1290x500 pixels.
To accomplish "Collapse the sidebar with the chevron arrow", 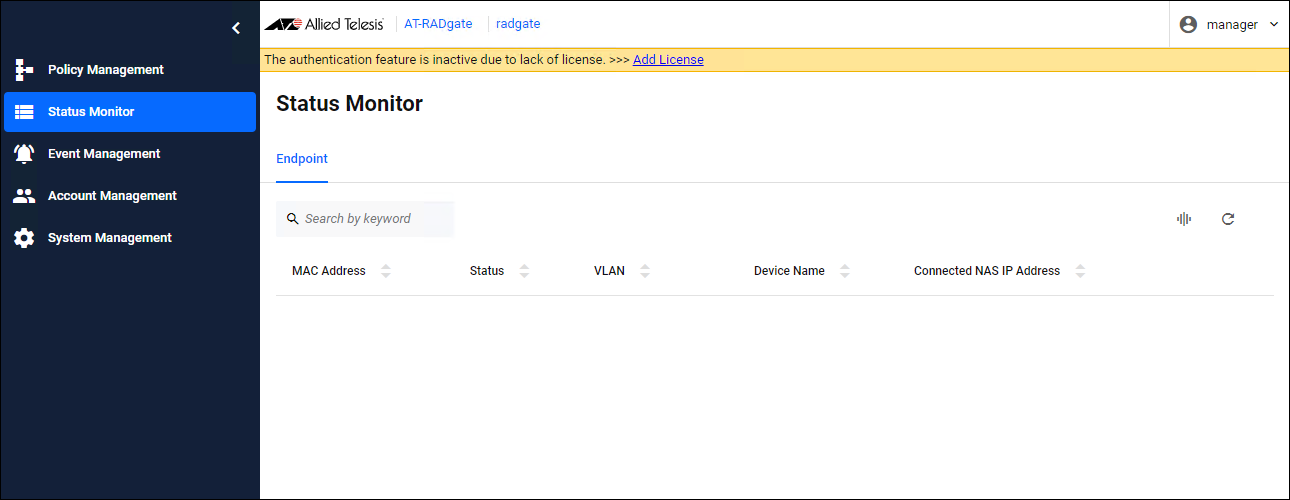I will point(236,28).
